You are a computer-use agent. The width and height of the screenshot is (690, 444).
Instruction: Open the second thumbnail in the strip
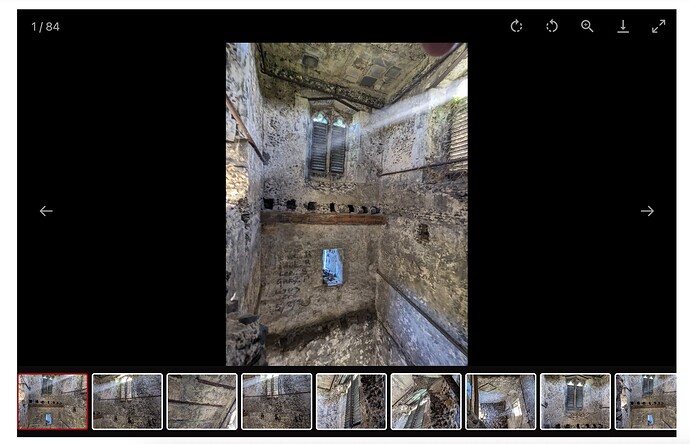coord(127,401)
